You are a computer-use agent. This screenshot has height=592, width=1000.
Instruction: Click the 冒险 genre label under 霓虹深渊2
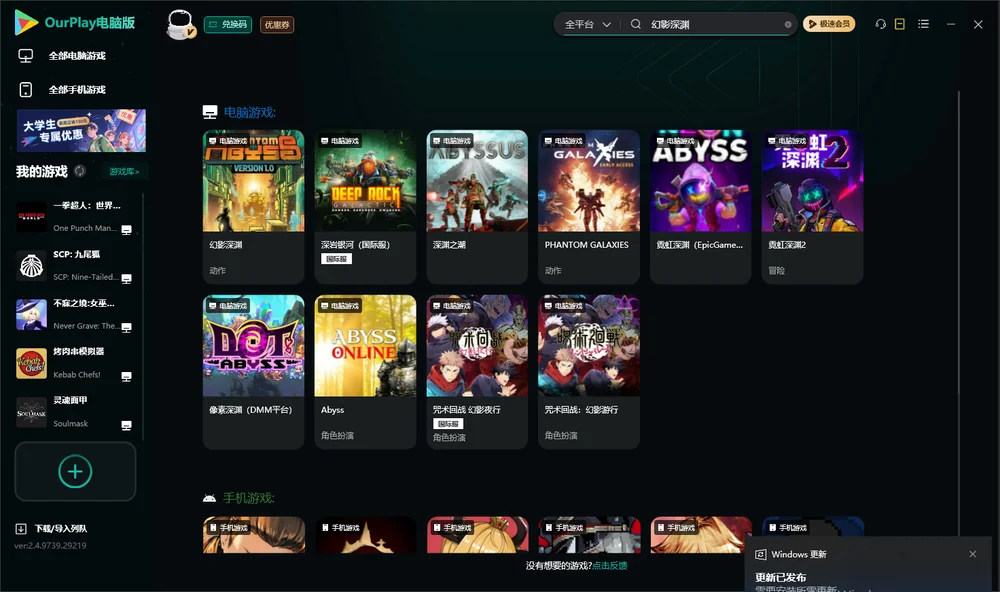pos(776,270)
